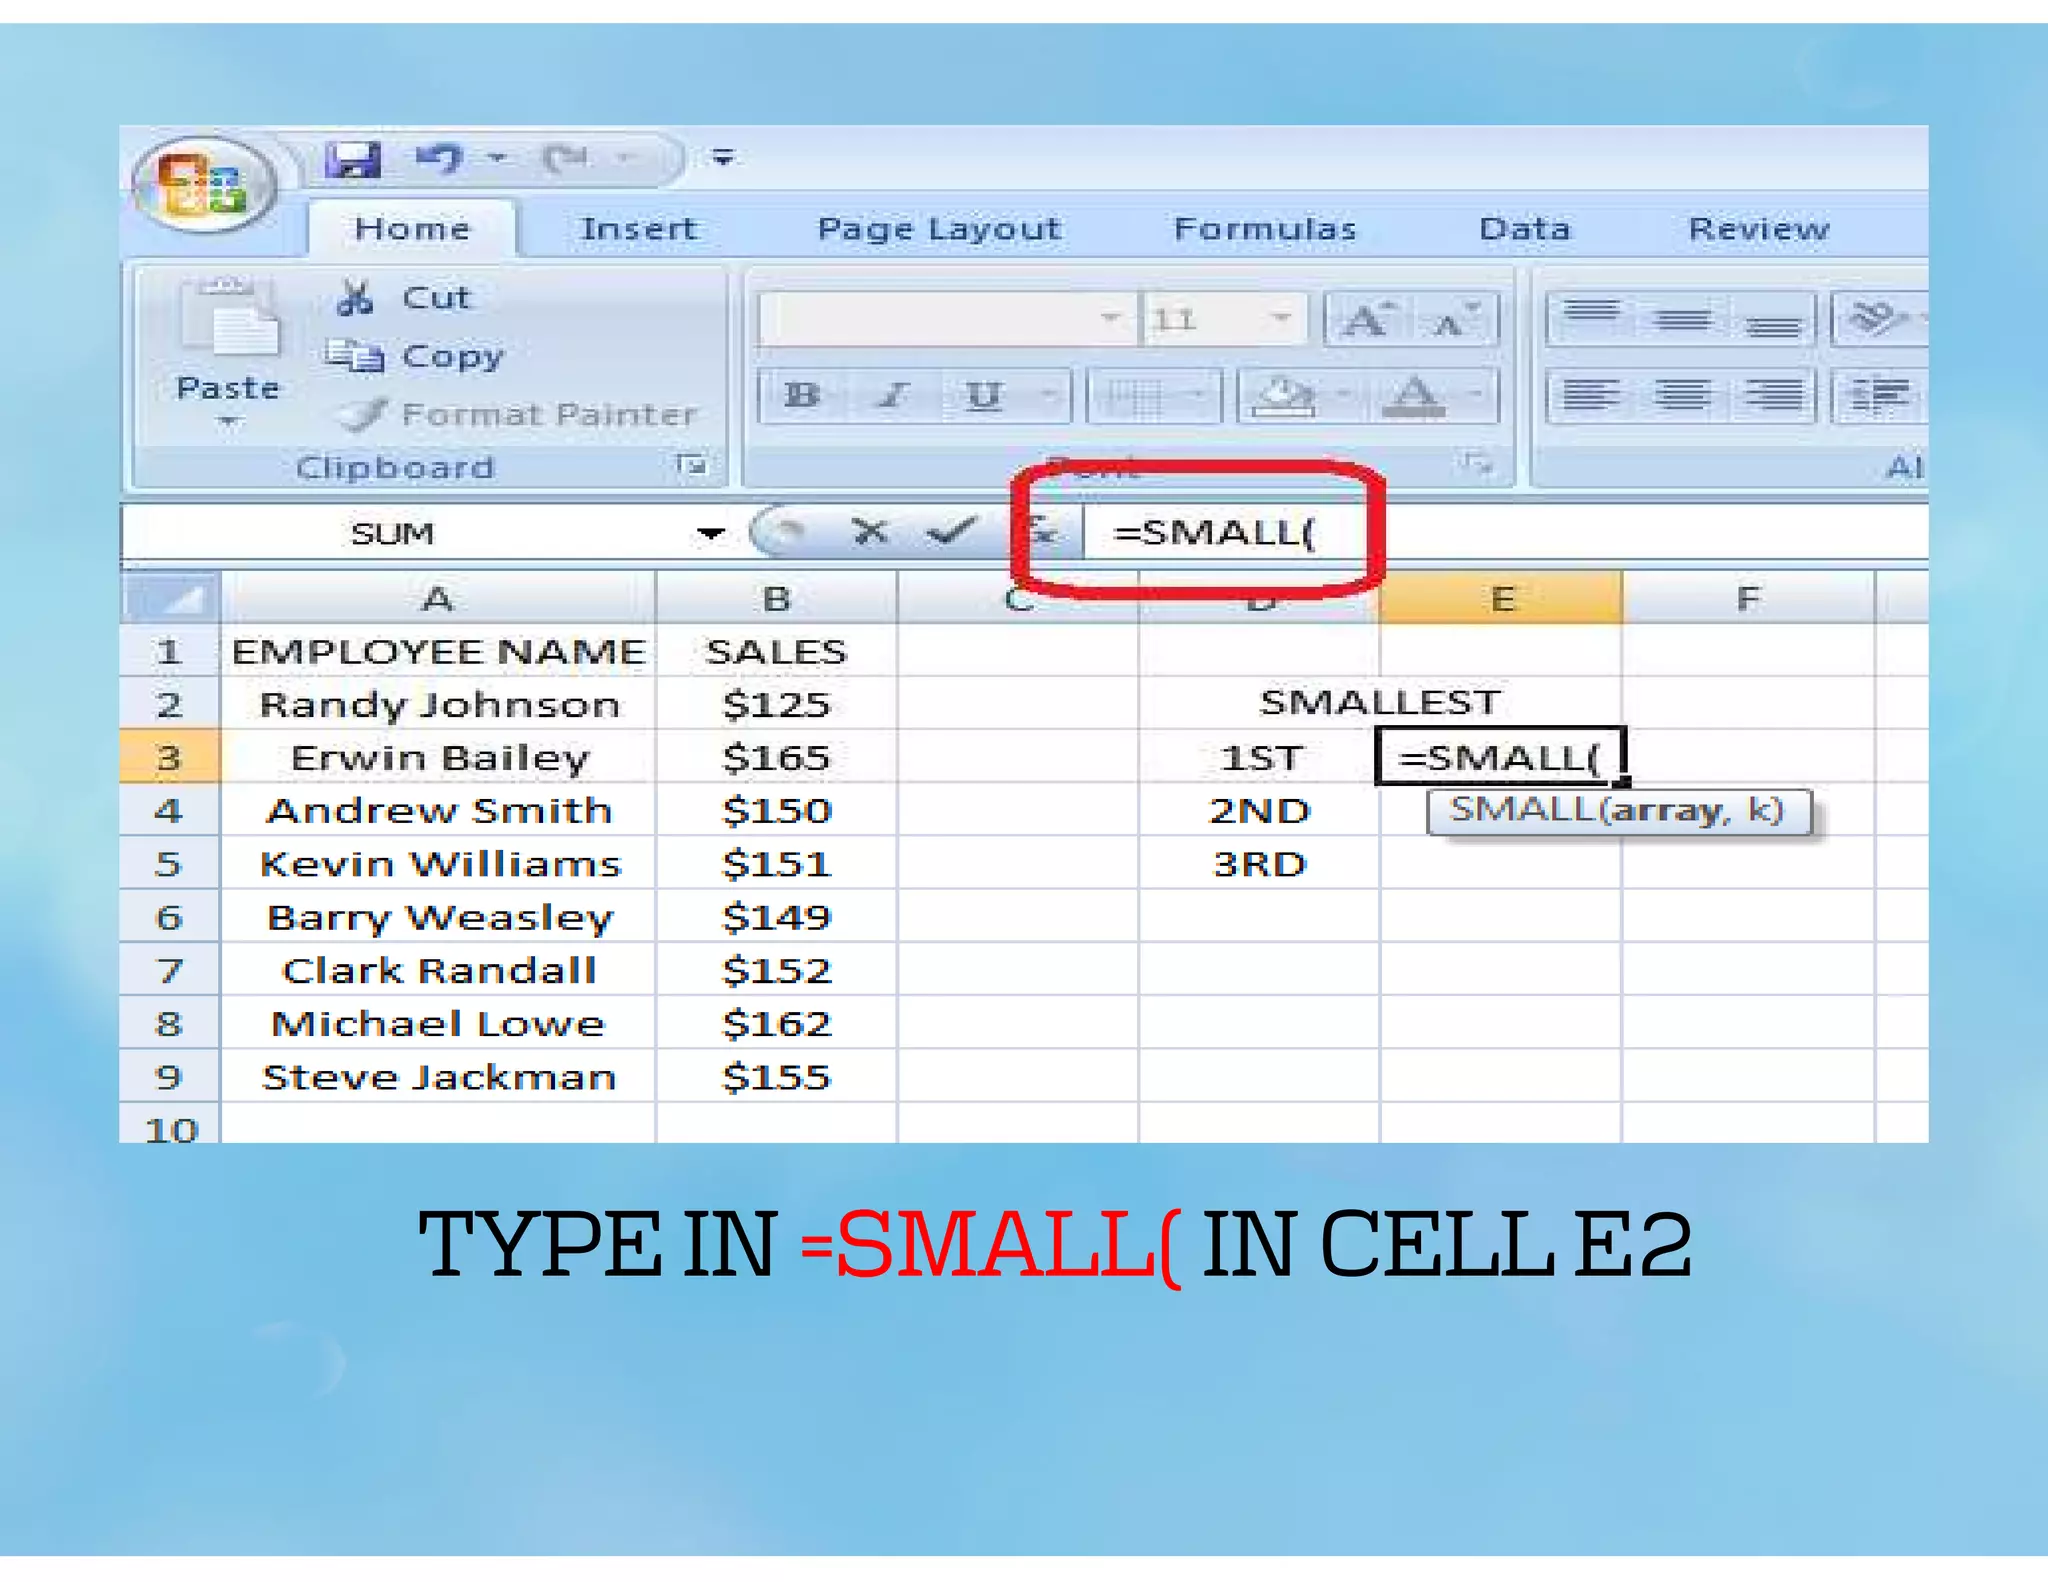Select column E header
Screen dimensions: 2048x1582
(1500, 599)
